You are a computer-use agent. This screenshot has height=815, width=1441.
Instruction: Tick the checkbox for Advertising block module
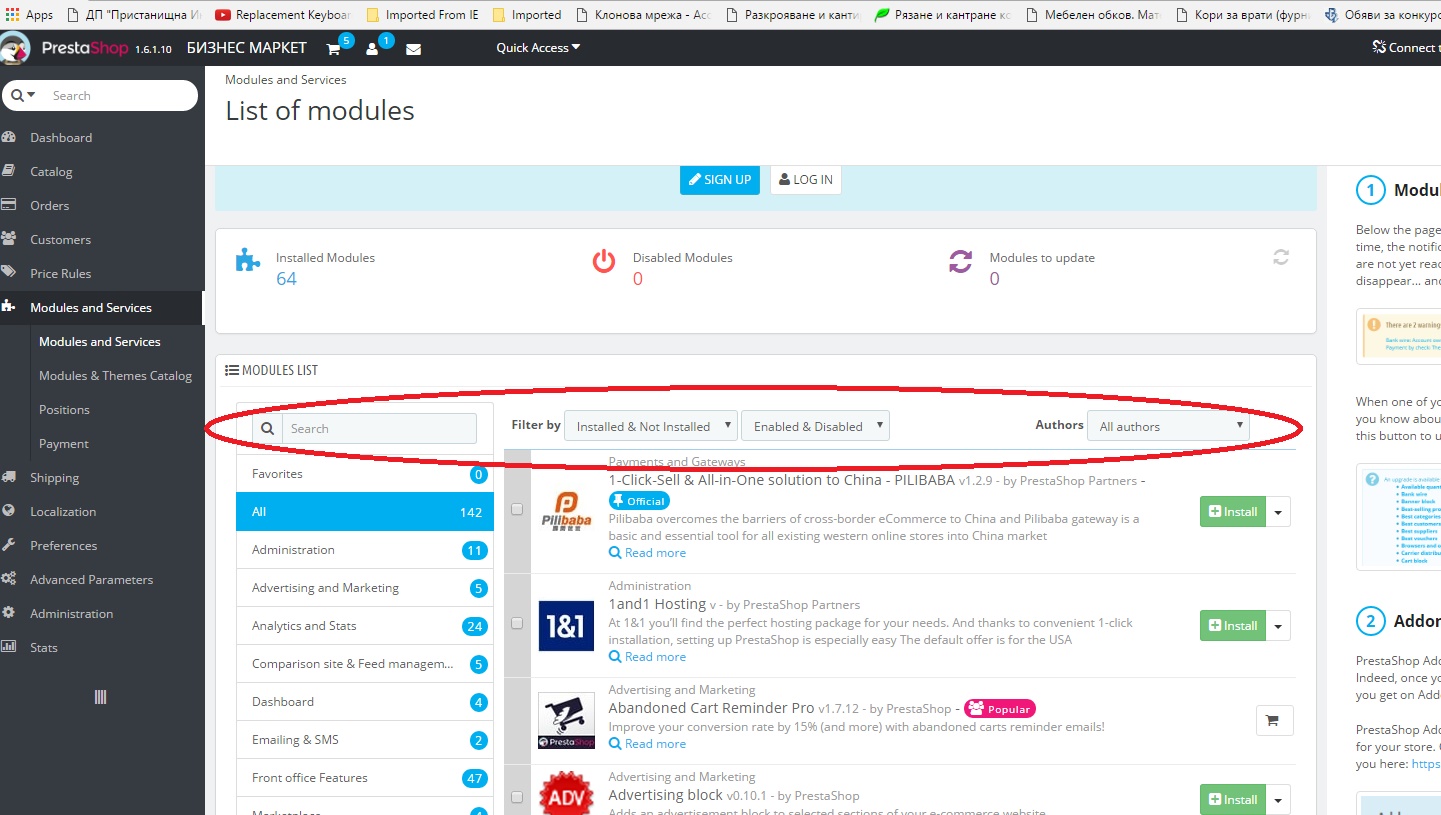tap(517, 797)
